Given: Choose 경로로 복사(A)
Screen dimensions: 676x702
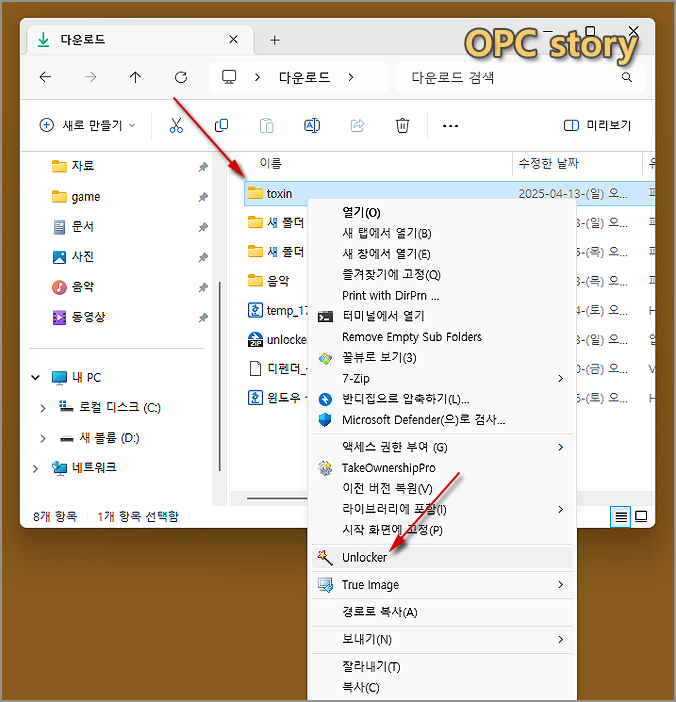Looking at the screenshot, I should pyautogui.click(x=442, y=612).
